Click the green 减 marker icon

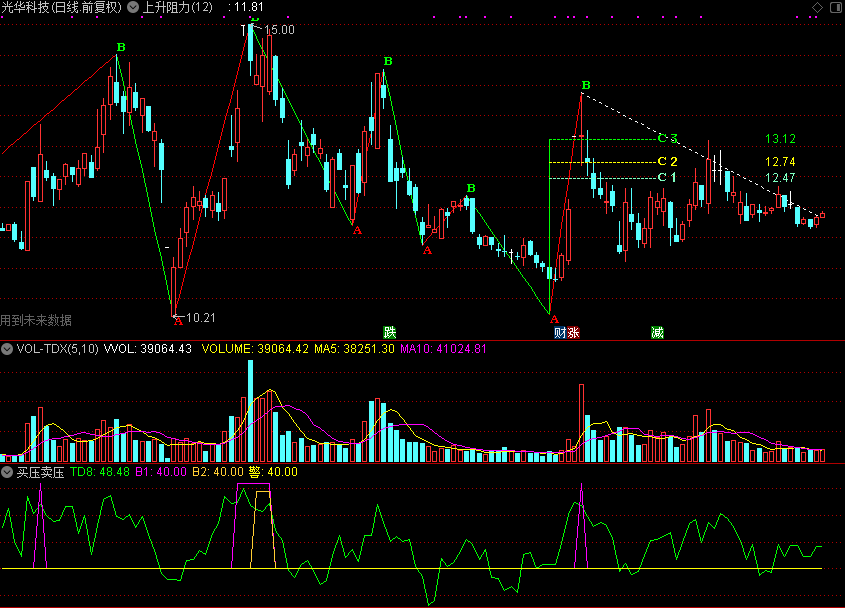(657, 331)
